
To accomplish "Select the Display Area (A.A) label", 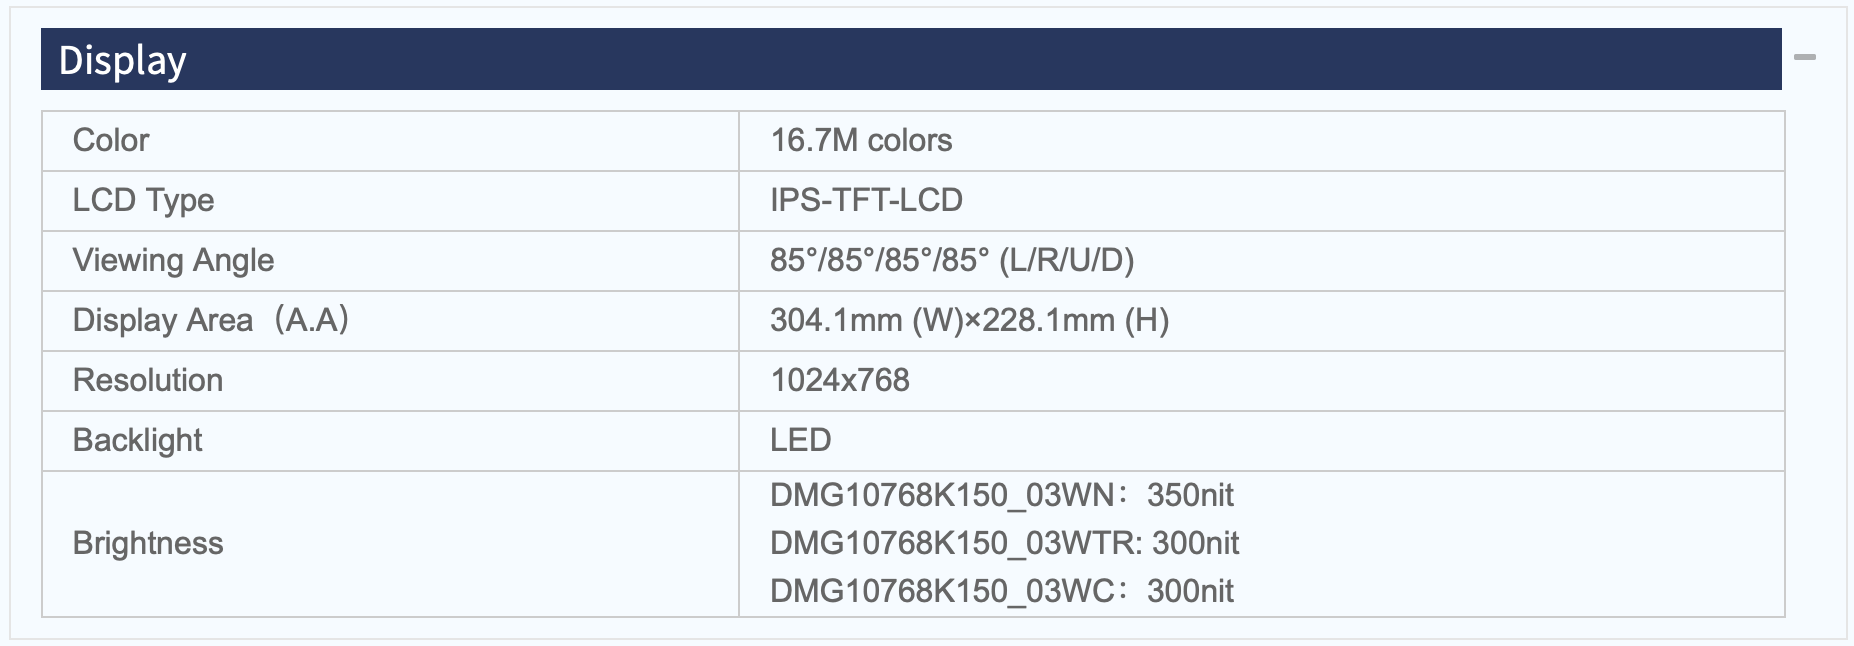I will coord(211,320).
